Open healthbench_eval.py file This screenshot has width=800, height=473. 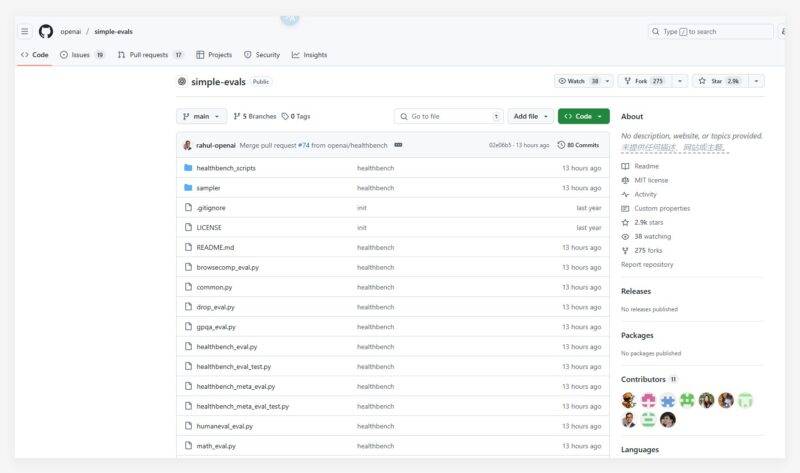click(x=227, y=347)
